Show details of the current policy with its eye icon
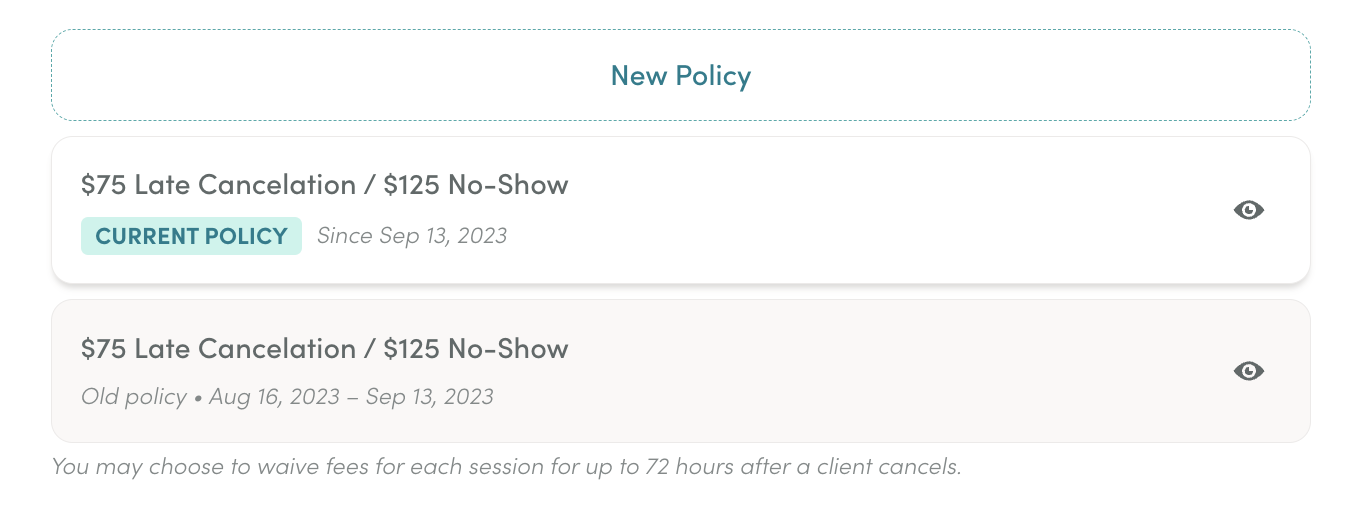 (x=1249, y=210)
